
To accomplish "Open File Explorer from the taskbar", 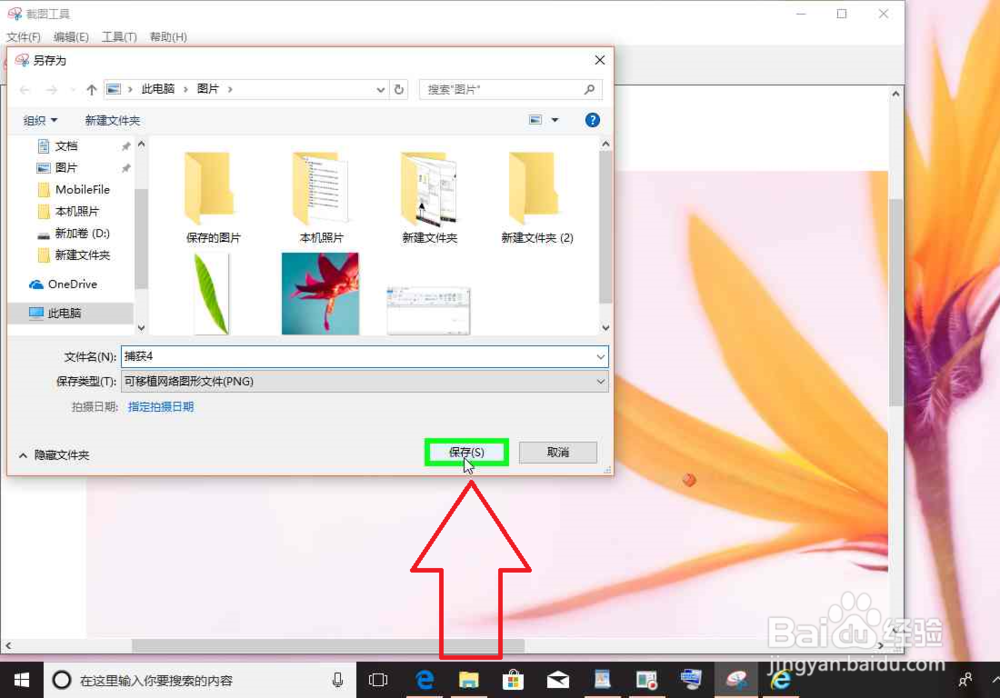I will [x=470, y=679].
